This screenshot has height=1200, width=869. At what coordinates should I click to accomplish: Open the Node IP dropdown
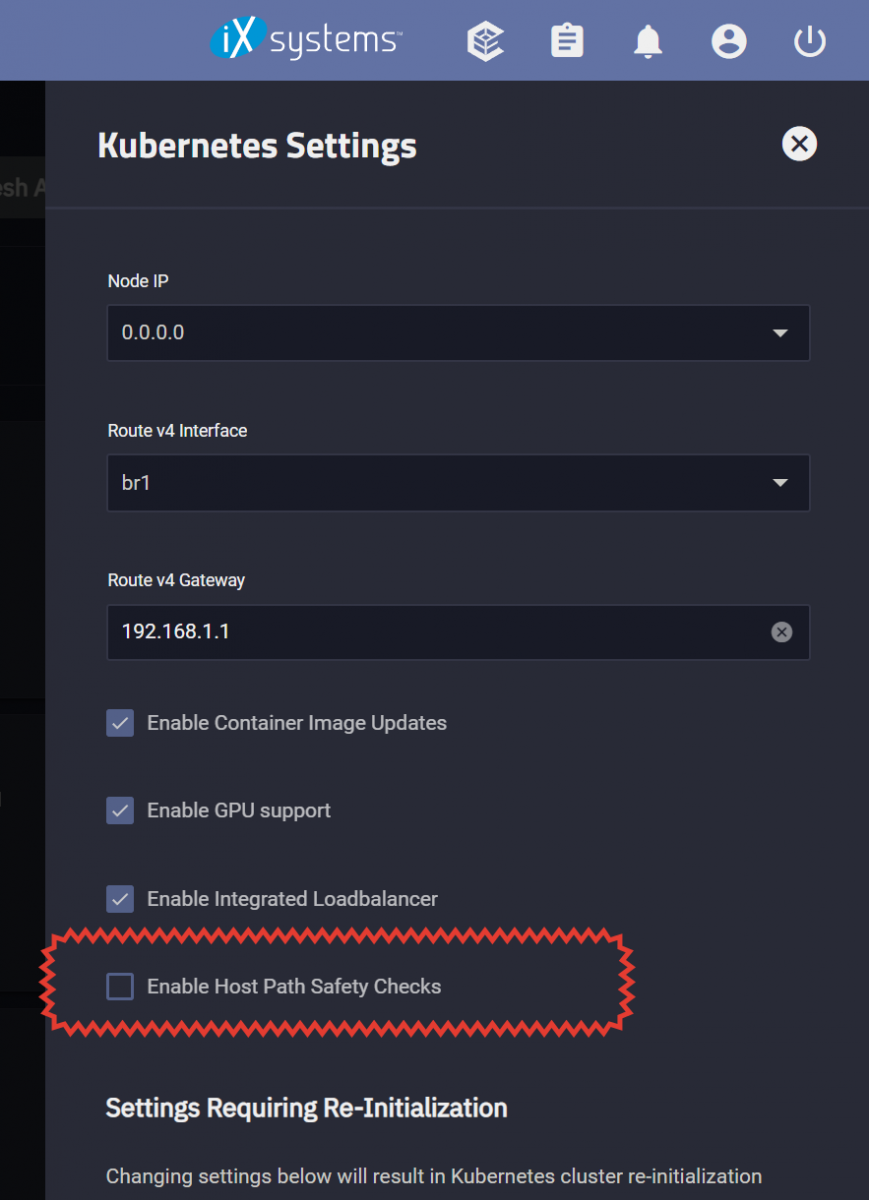[x=458, y=333]
